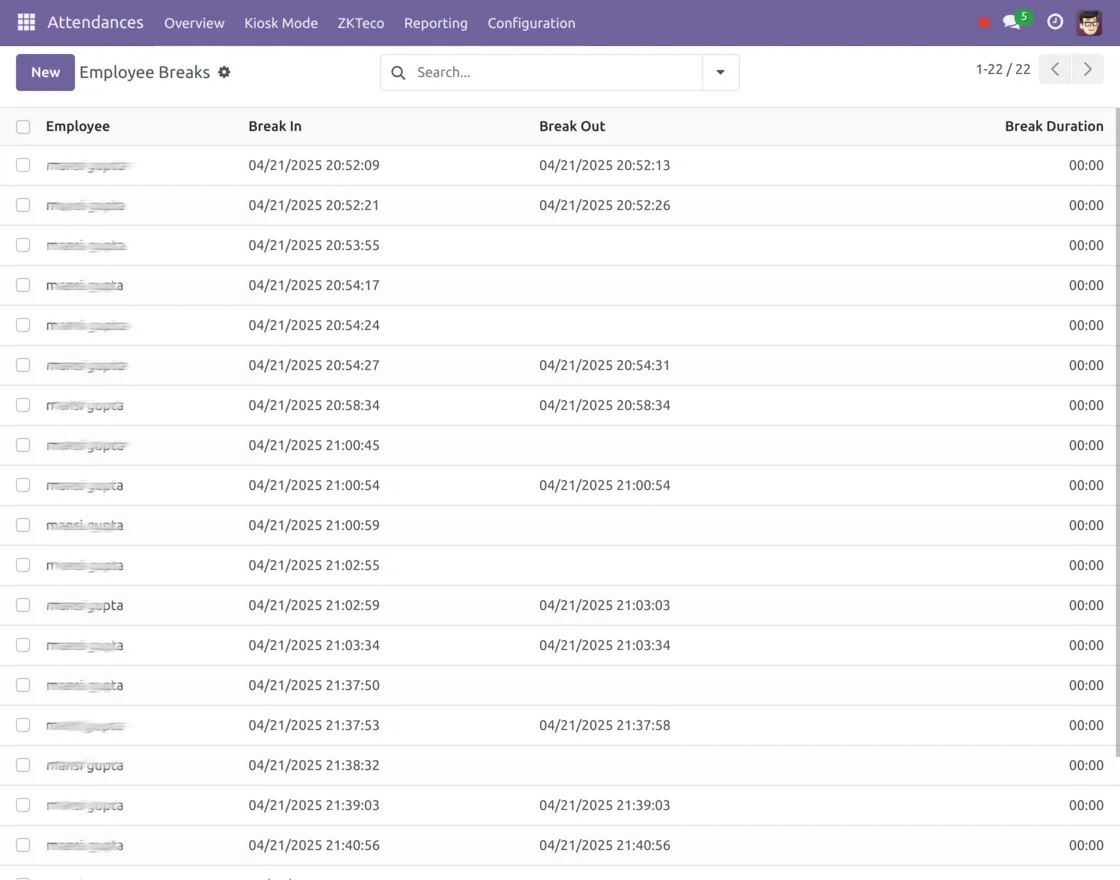Open the ZKTeco menu

click(360, 23)
